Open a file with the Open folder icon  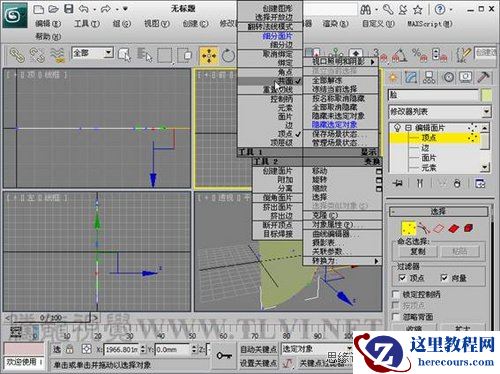[x=53, y=9]
